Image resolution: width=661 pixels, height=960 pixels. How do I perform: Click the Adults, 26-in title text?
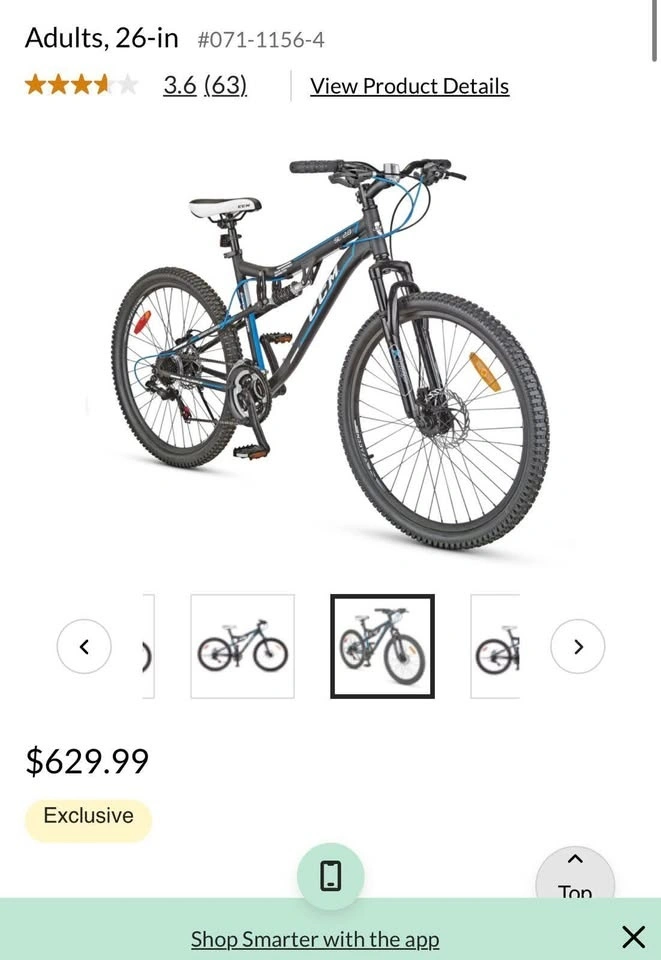102,38
